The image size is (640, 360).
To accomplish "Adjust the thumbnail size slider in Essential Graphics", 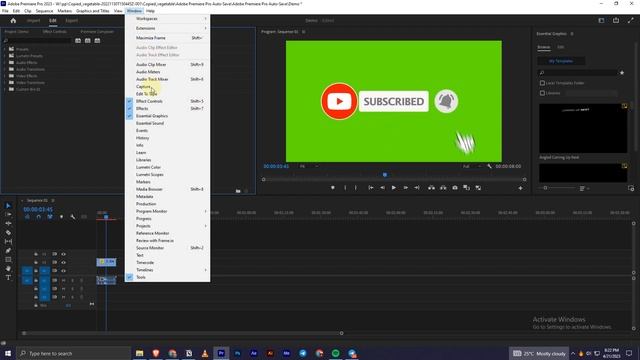I will tap(545, 188).
